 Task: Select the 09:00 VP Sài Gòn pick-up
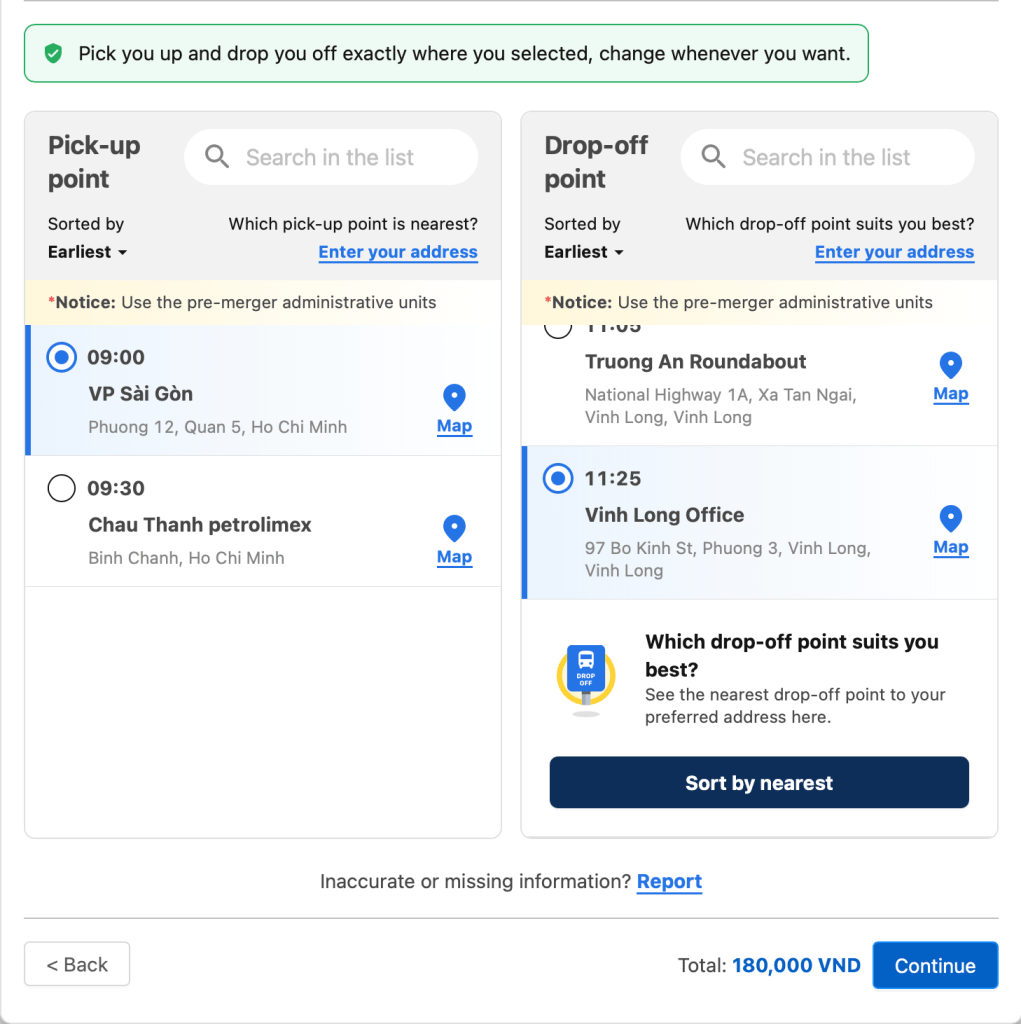coord(61,357)
